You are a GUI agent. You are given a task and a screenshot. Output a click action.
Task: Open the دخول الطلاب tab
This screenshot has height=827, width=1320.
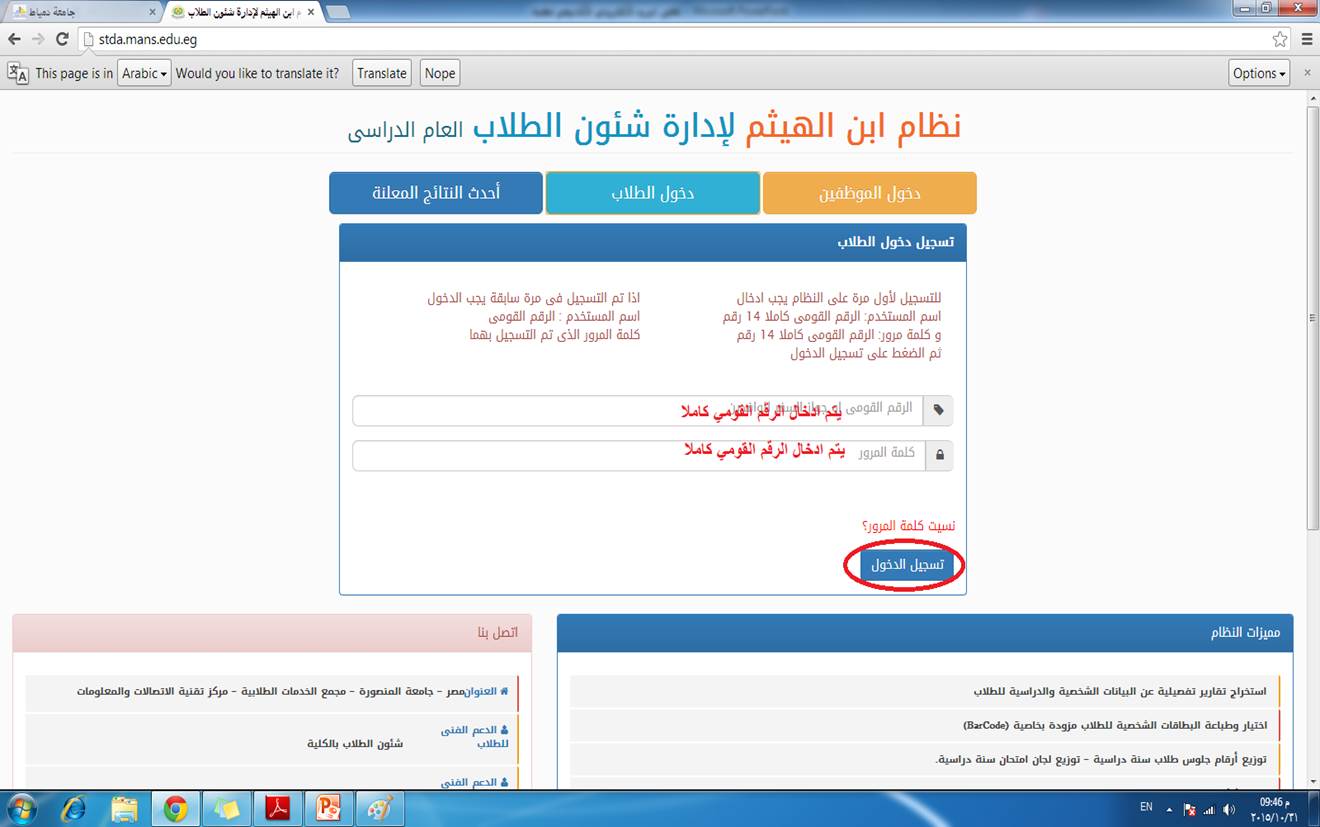coord(653,193)
